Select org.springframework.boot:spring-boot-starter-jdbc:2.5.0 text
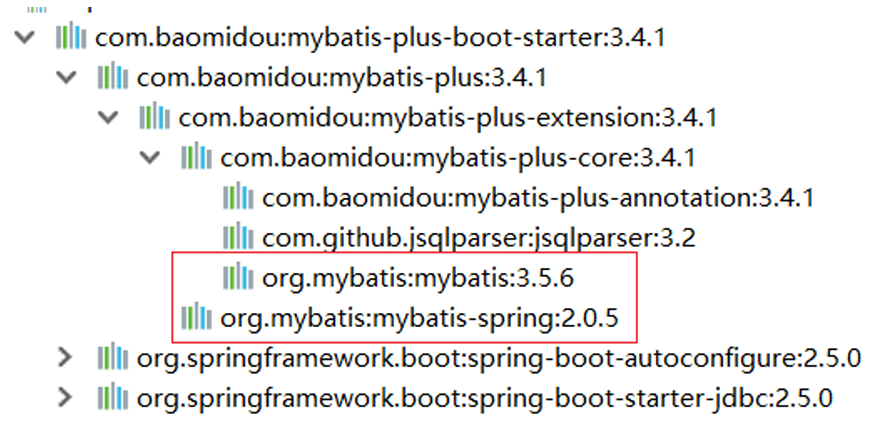This screenshot has width=879, height=430. coord(484,399)
